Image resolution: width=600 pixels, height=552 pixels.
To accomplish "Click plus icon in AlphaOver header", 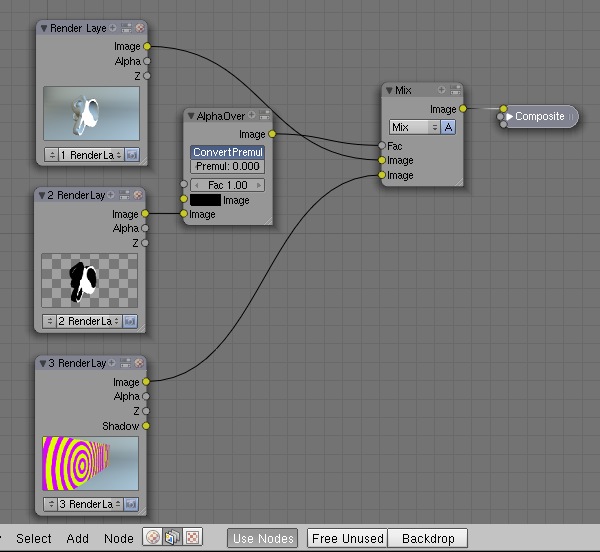I will (251, 114).
